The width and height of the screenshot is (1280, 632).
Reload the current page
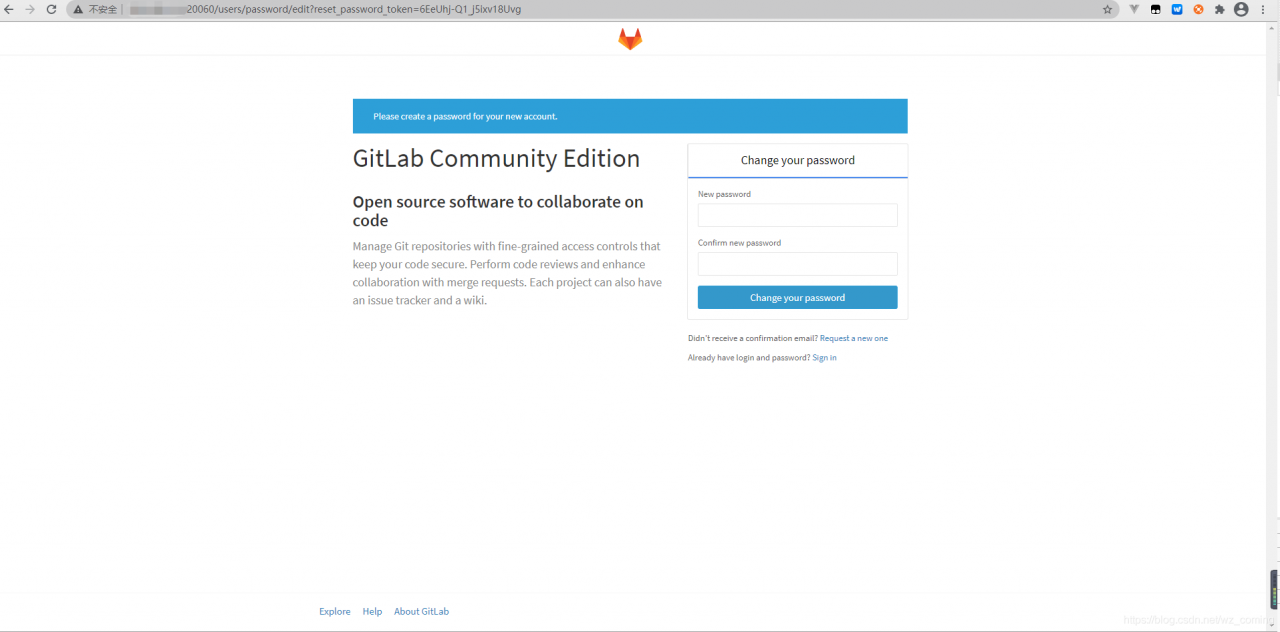(x=51, y=9)
